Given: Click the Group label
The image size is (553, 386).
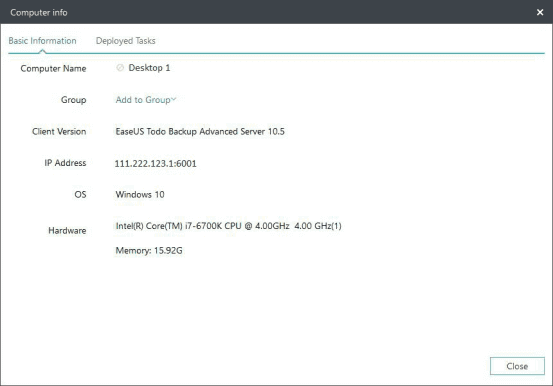Looking at the screenshot, I should pyautogui.click(x=73, y=100).
